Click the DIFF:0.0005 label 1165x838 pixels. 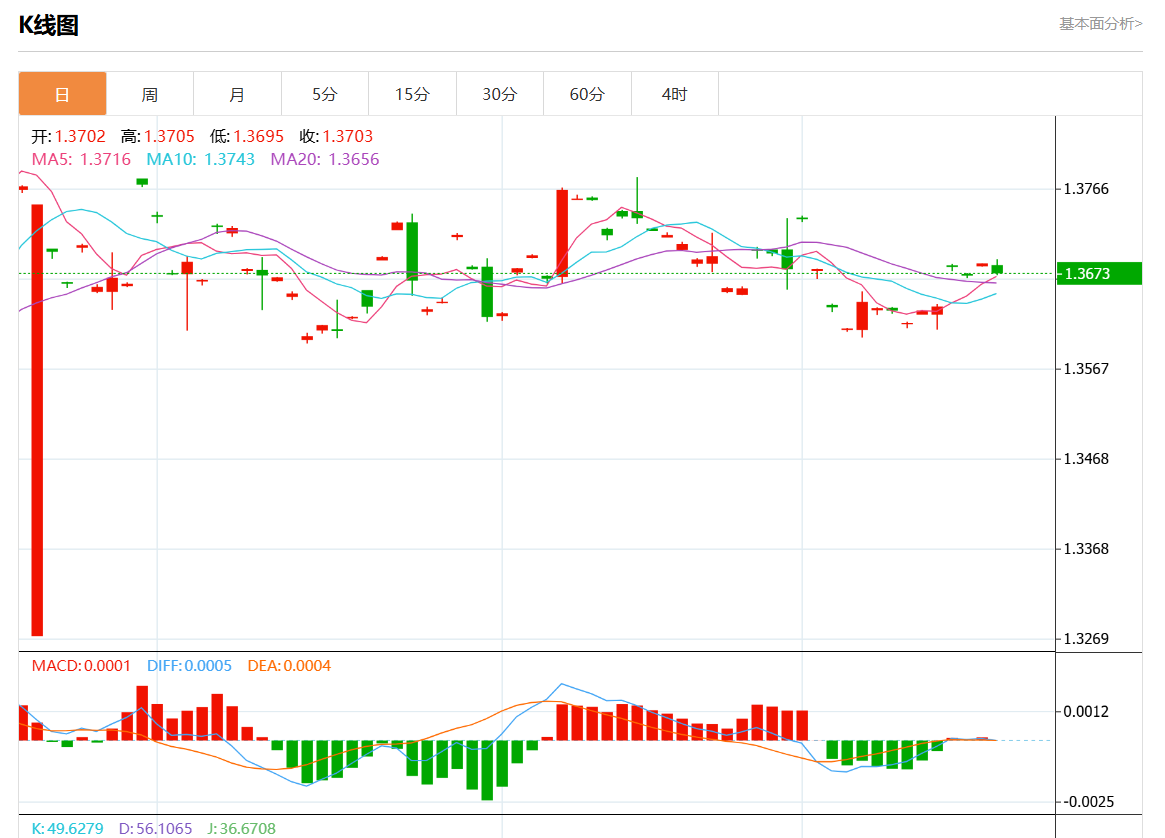189,666
